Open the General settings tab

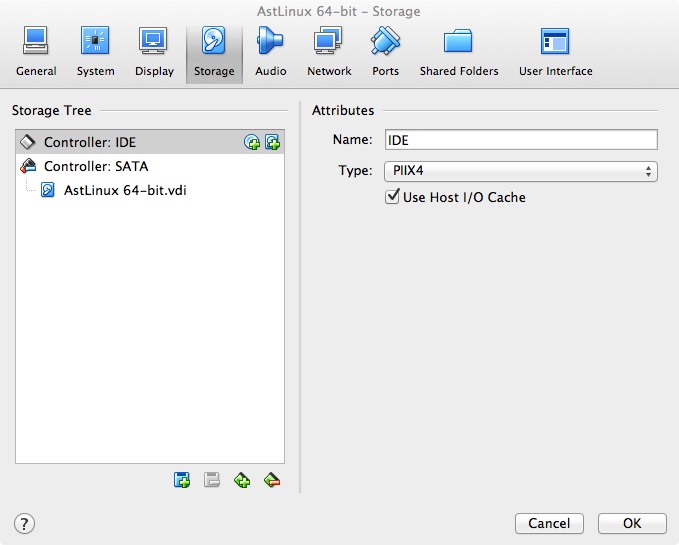pos(36,52)
